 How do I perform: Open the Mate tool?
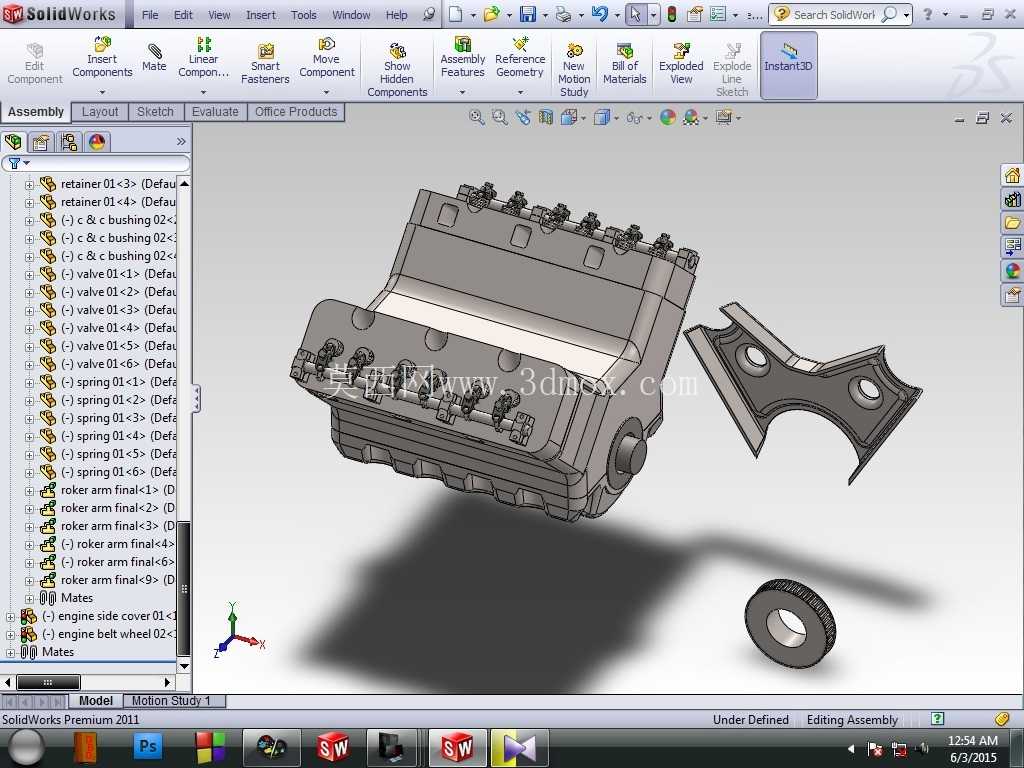(x=154, y=58)
